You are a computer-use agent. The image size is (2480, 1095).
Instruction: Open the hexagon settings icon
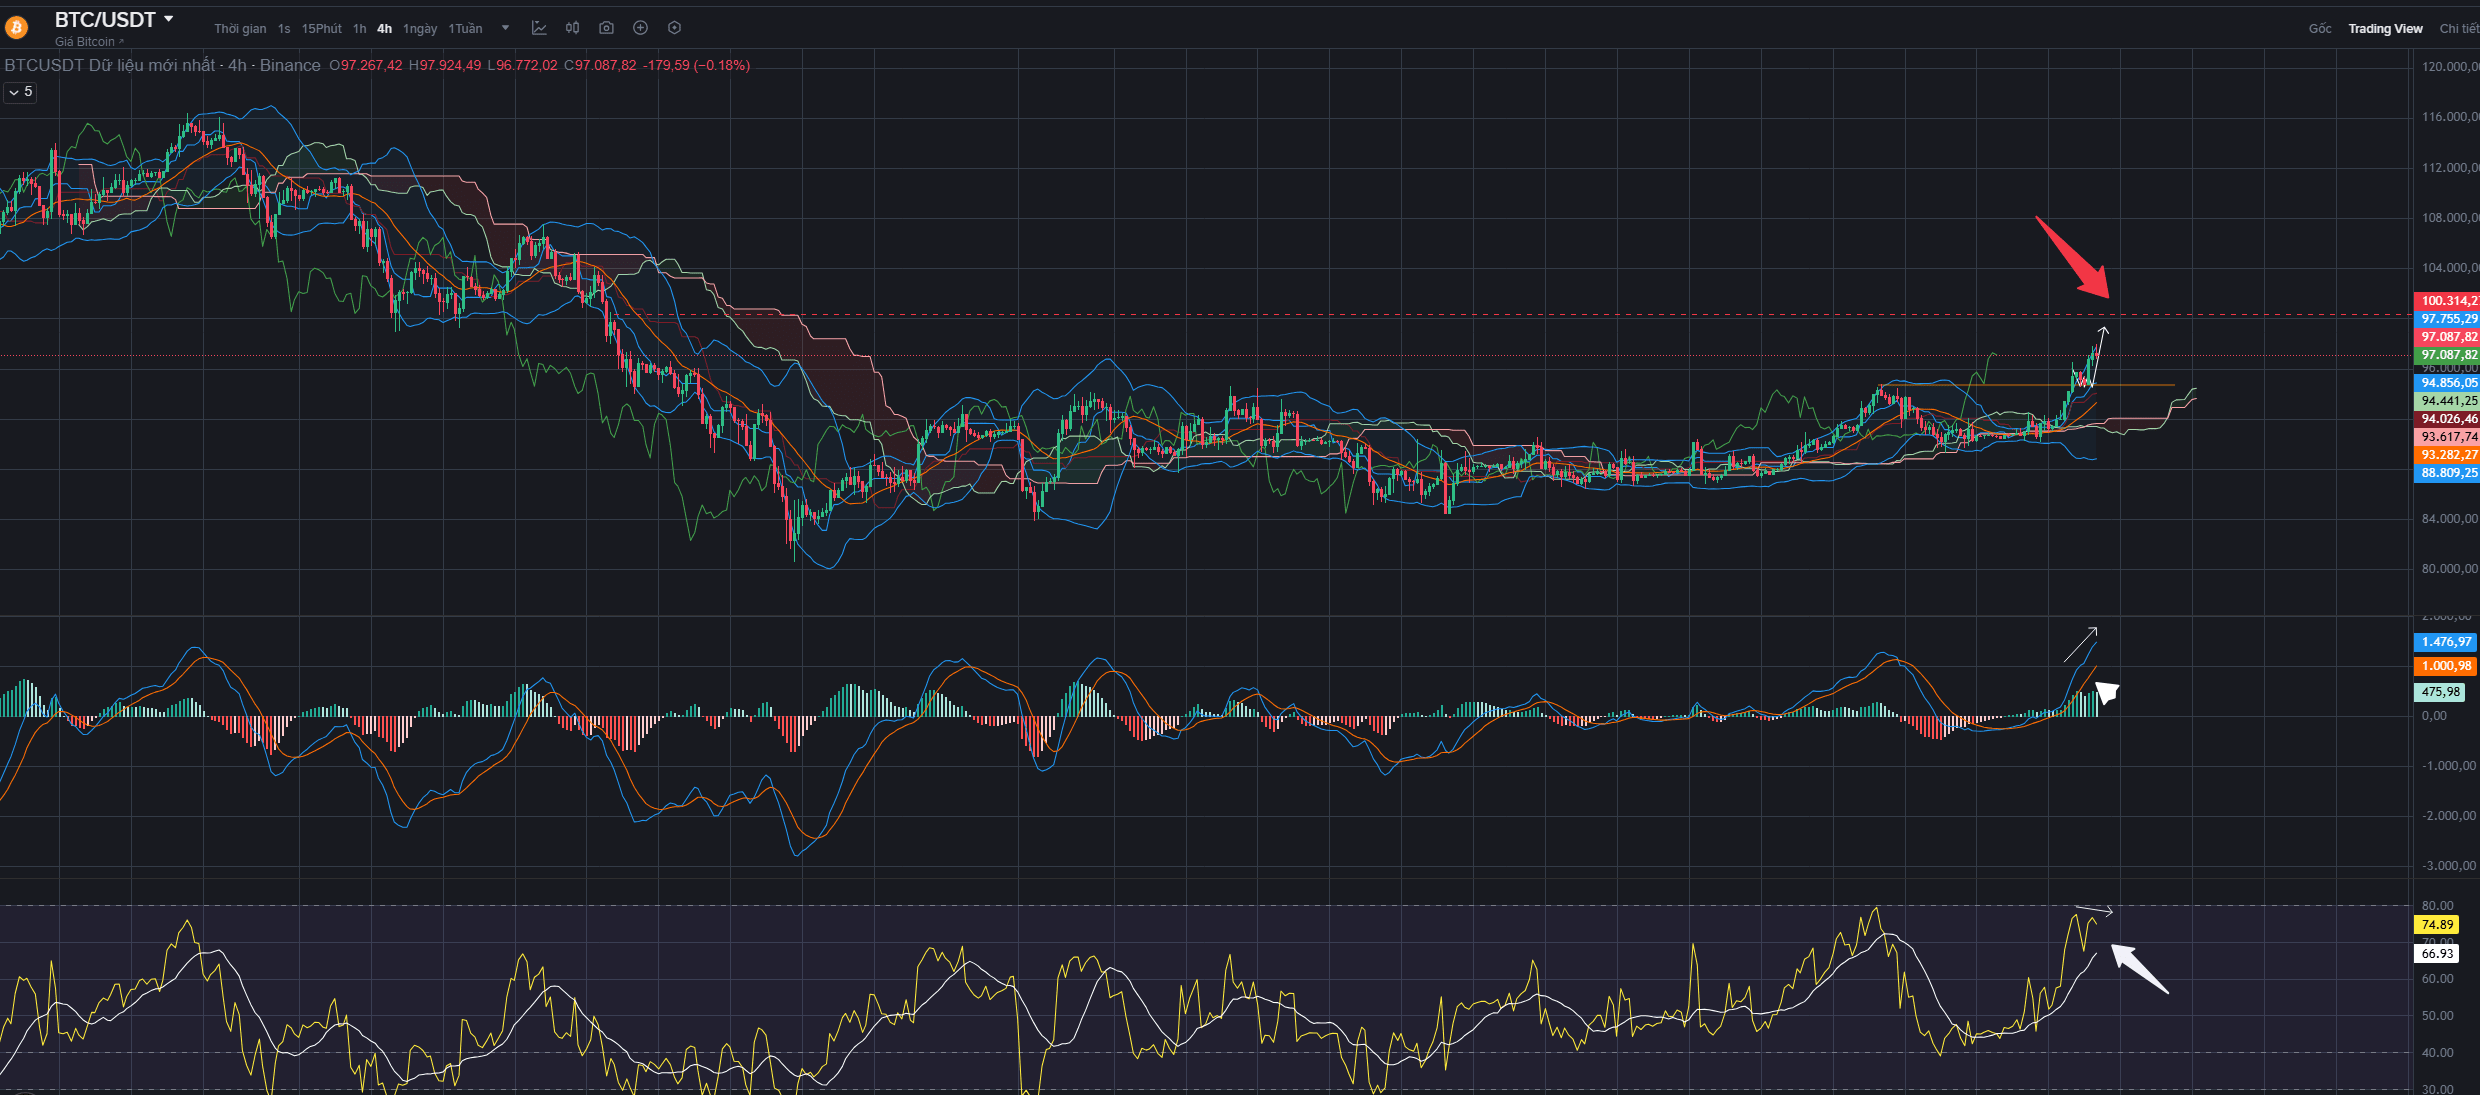(674, 28)
